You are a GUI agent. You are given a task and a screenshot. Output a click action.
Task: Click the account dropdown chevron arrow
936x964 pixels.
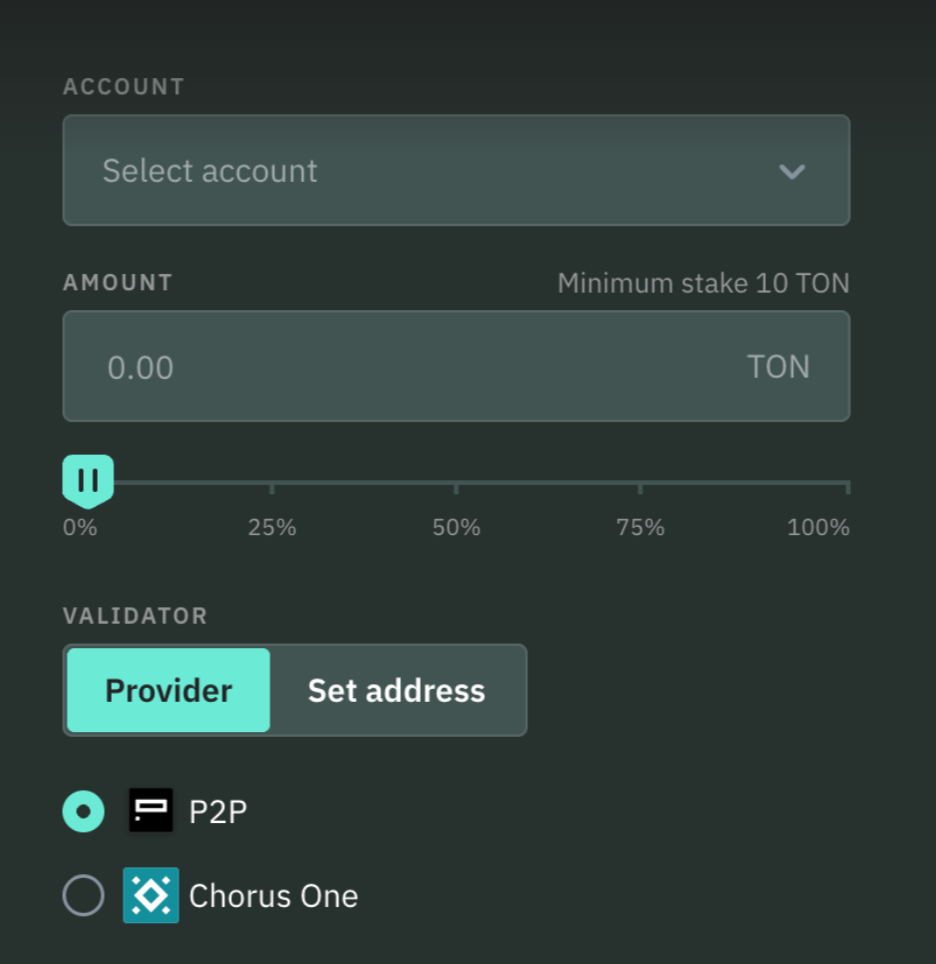[x=792, y=171]
